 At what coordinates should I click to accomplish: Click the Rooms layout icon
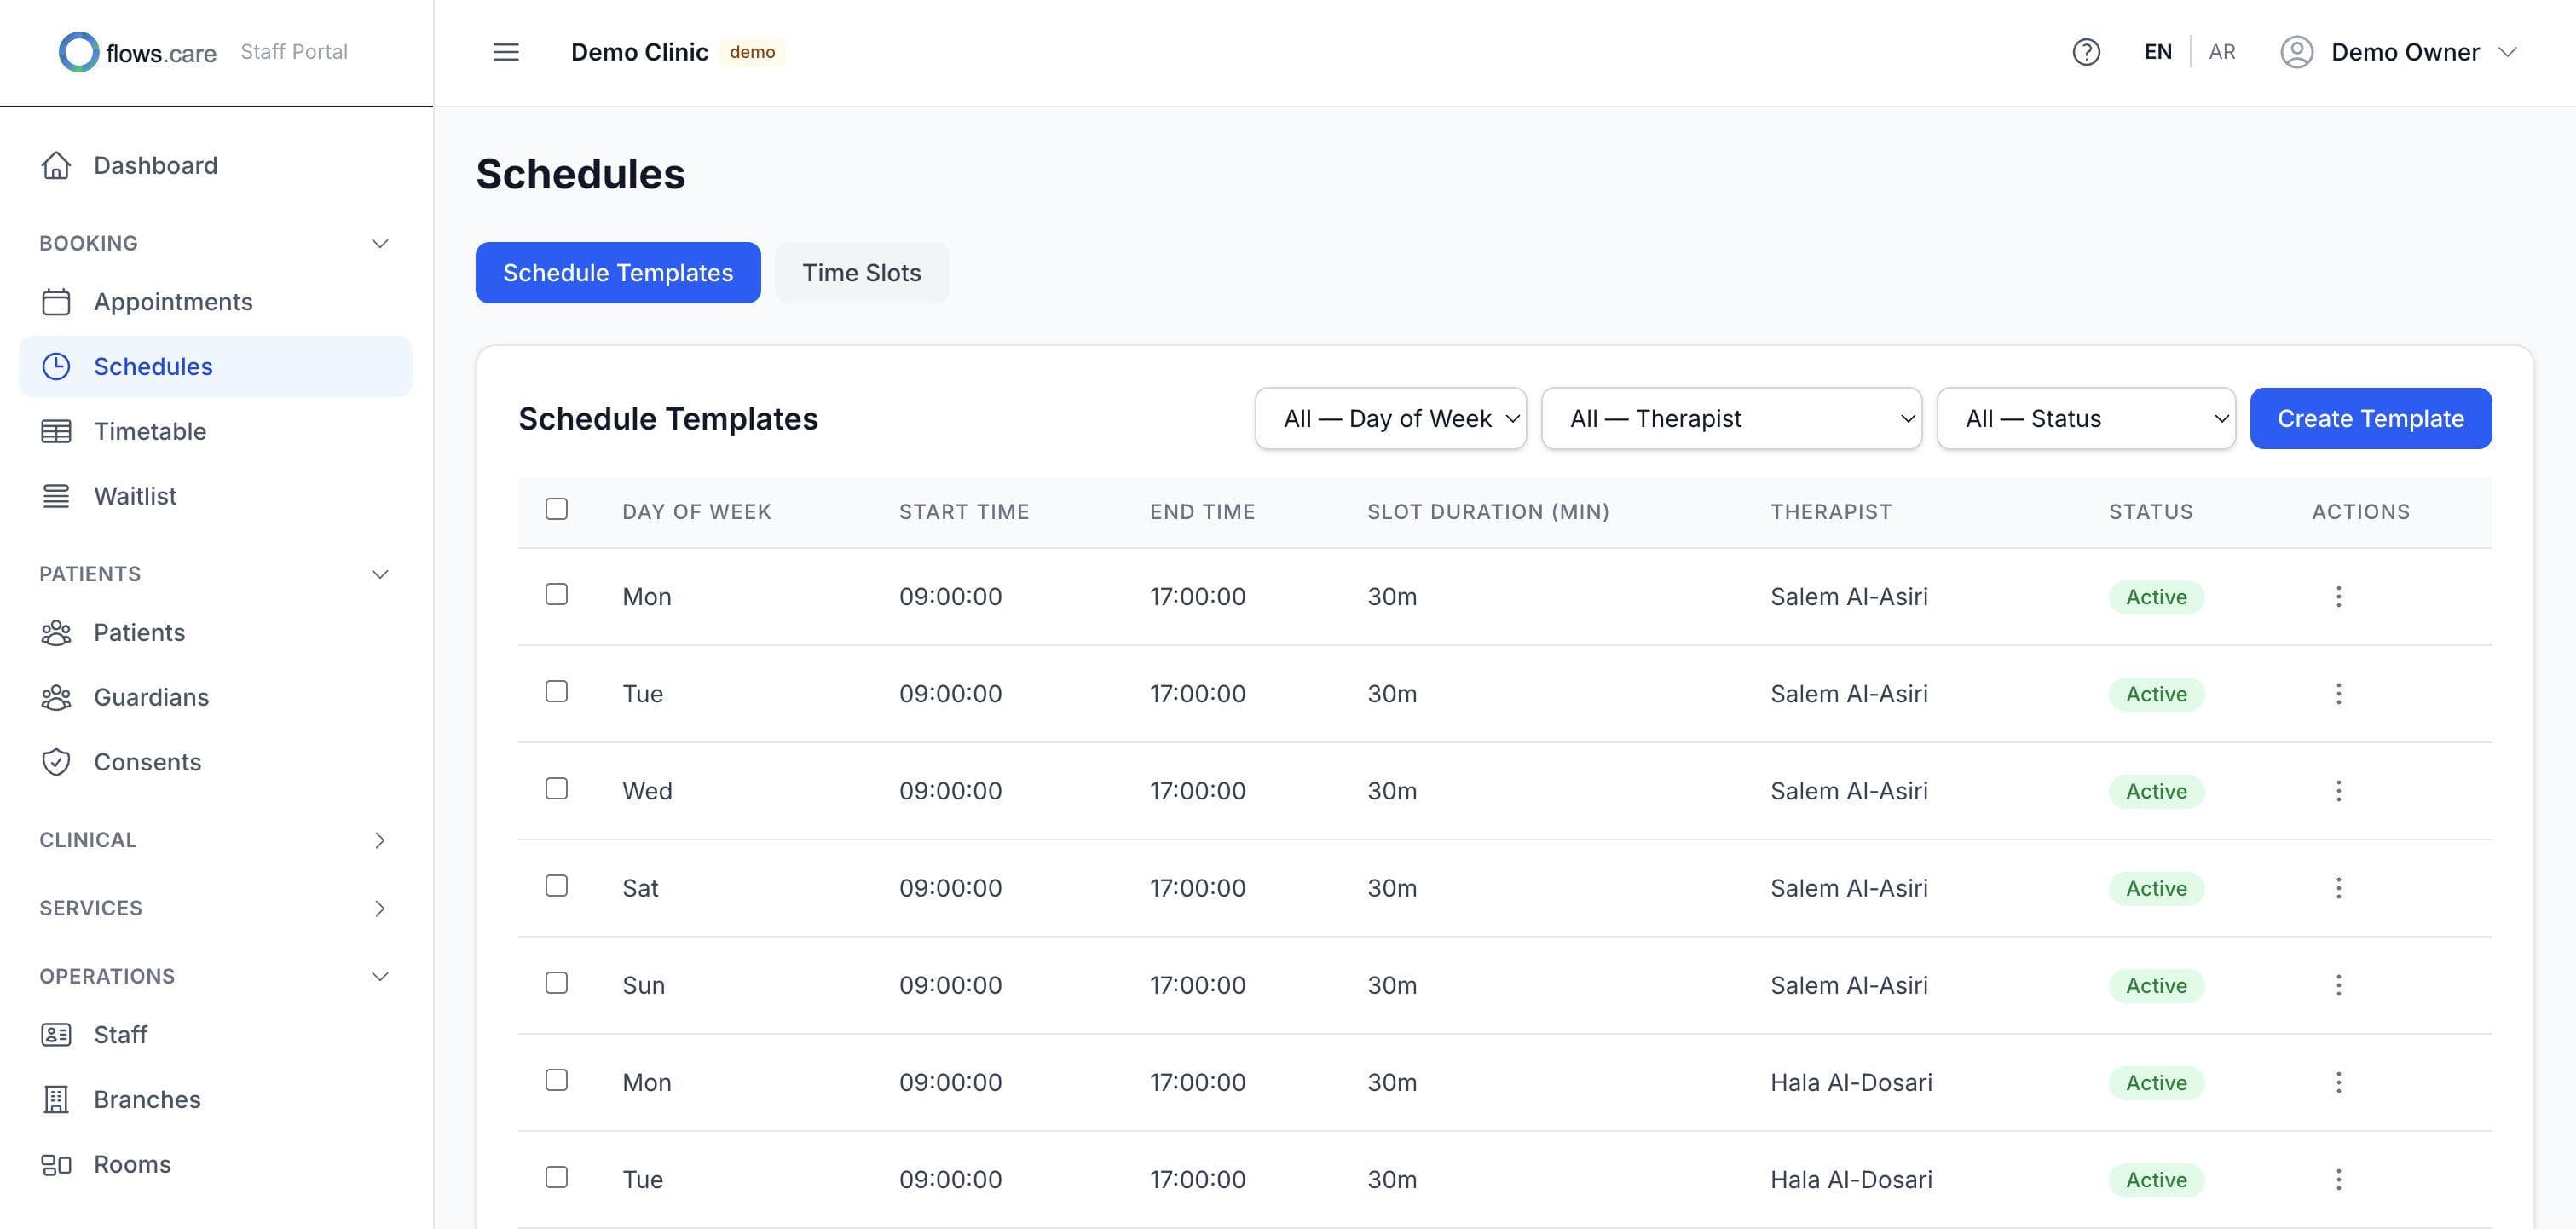(56, 1164)
